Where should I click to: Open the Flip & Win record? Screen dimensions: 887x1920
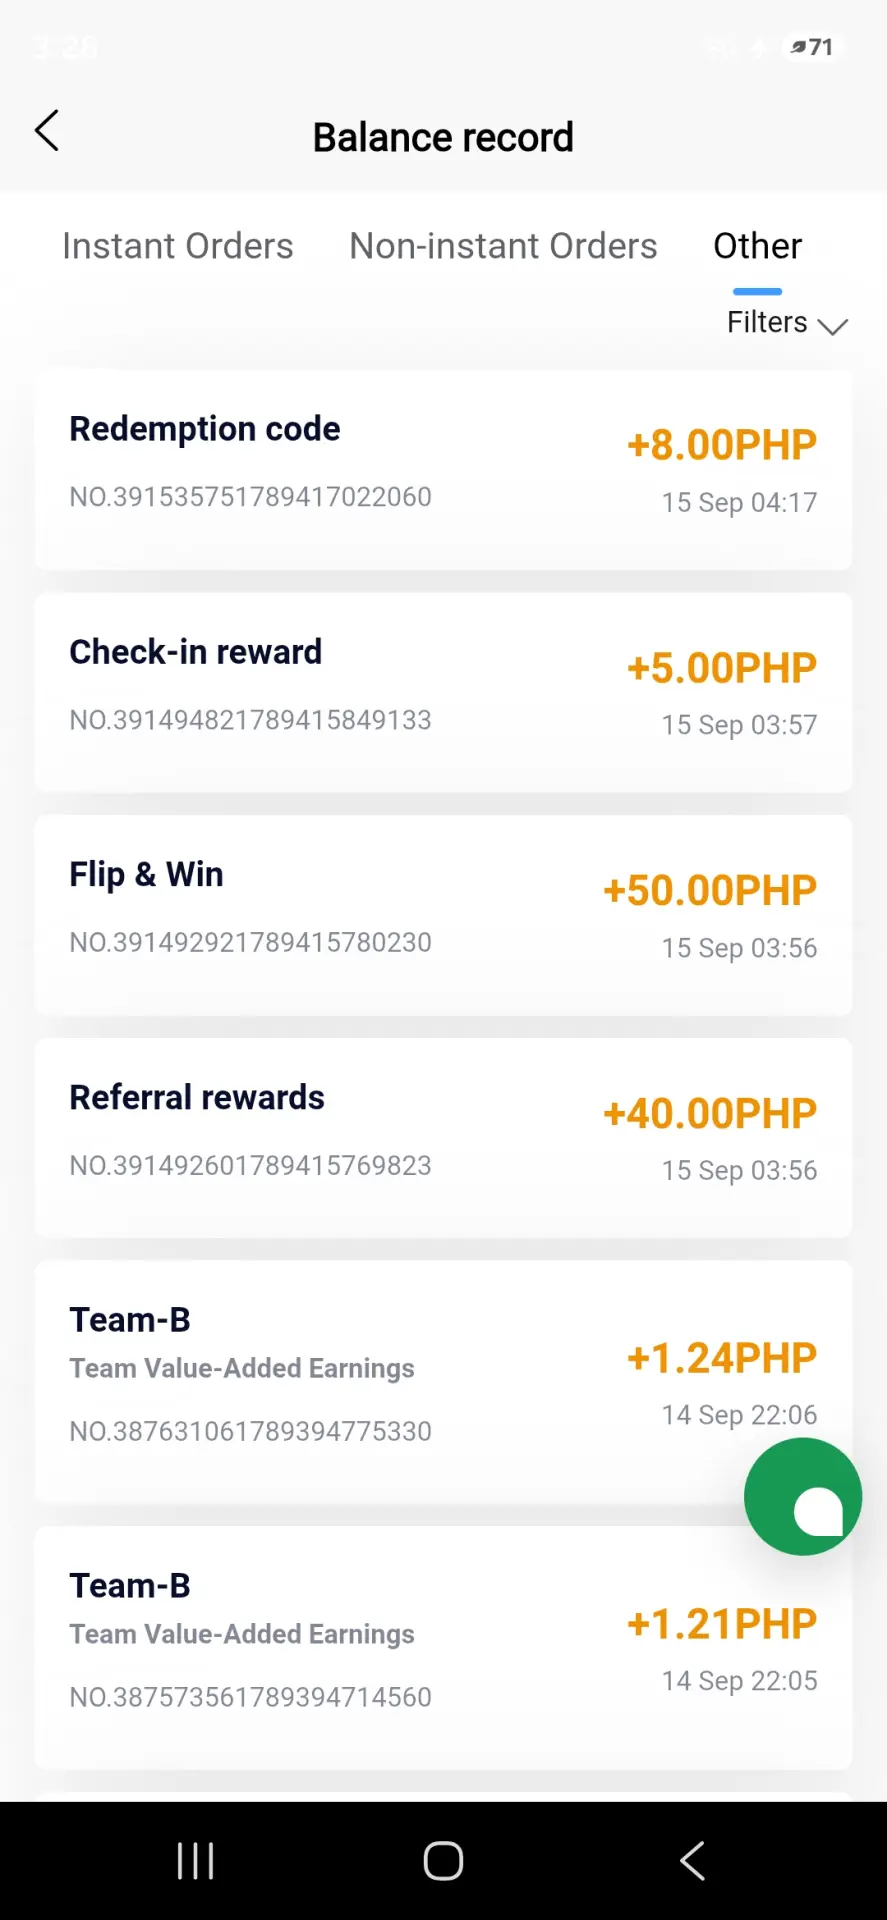click(x=443, y=916)
